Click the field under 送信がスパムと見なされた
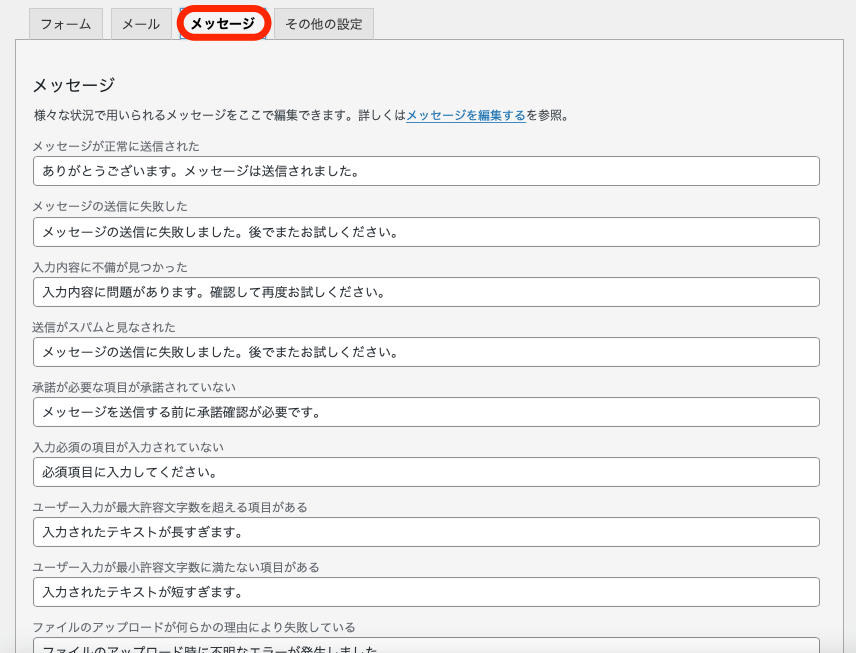 (x=426, y=352)
